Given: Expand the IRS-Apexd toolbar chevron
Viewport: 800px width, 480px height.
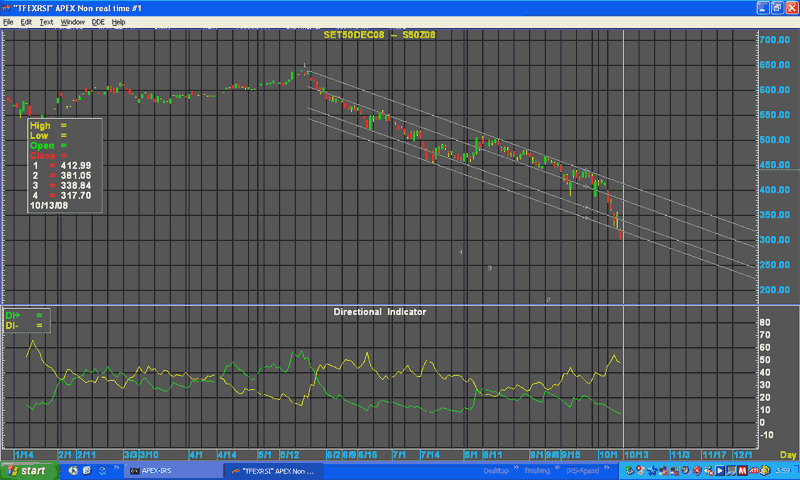Looking at the screenshot, I should 607,467.
